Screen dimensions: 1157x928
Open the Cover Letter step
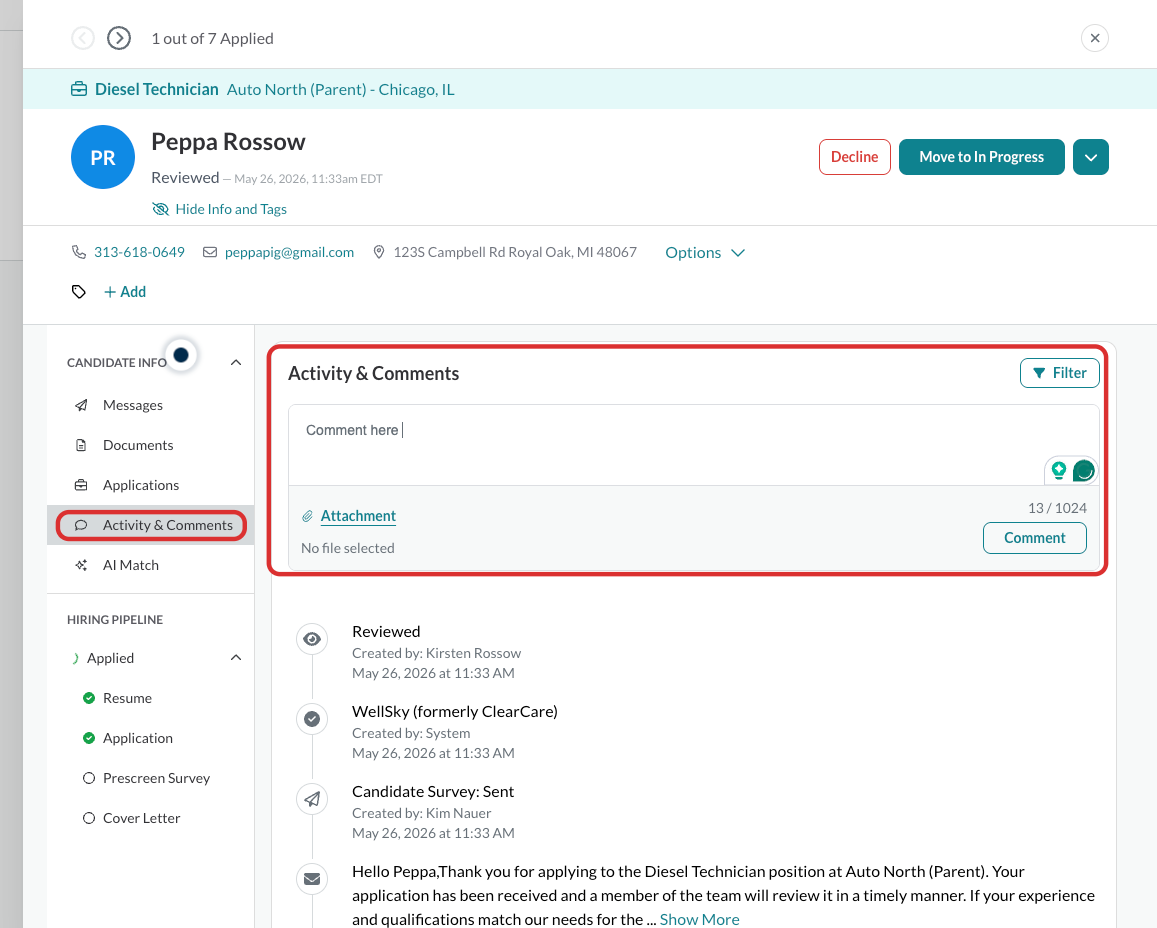(141, 818)
